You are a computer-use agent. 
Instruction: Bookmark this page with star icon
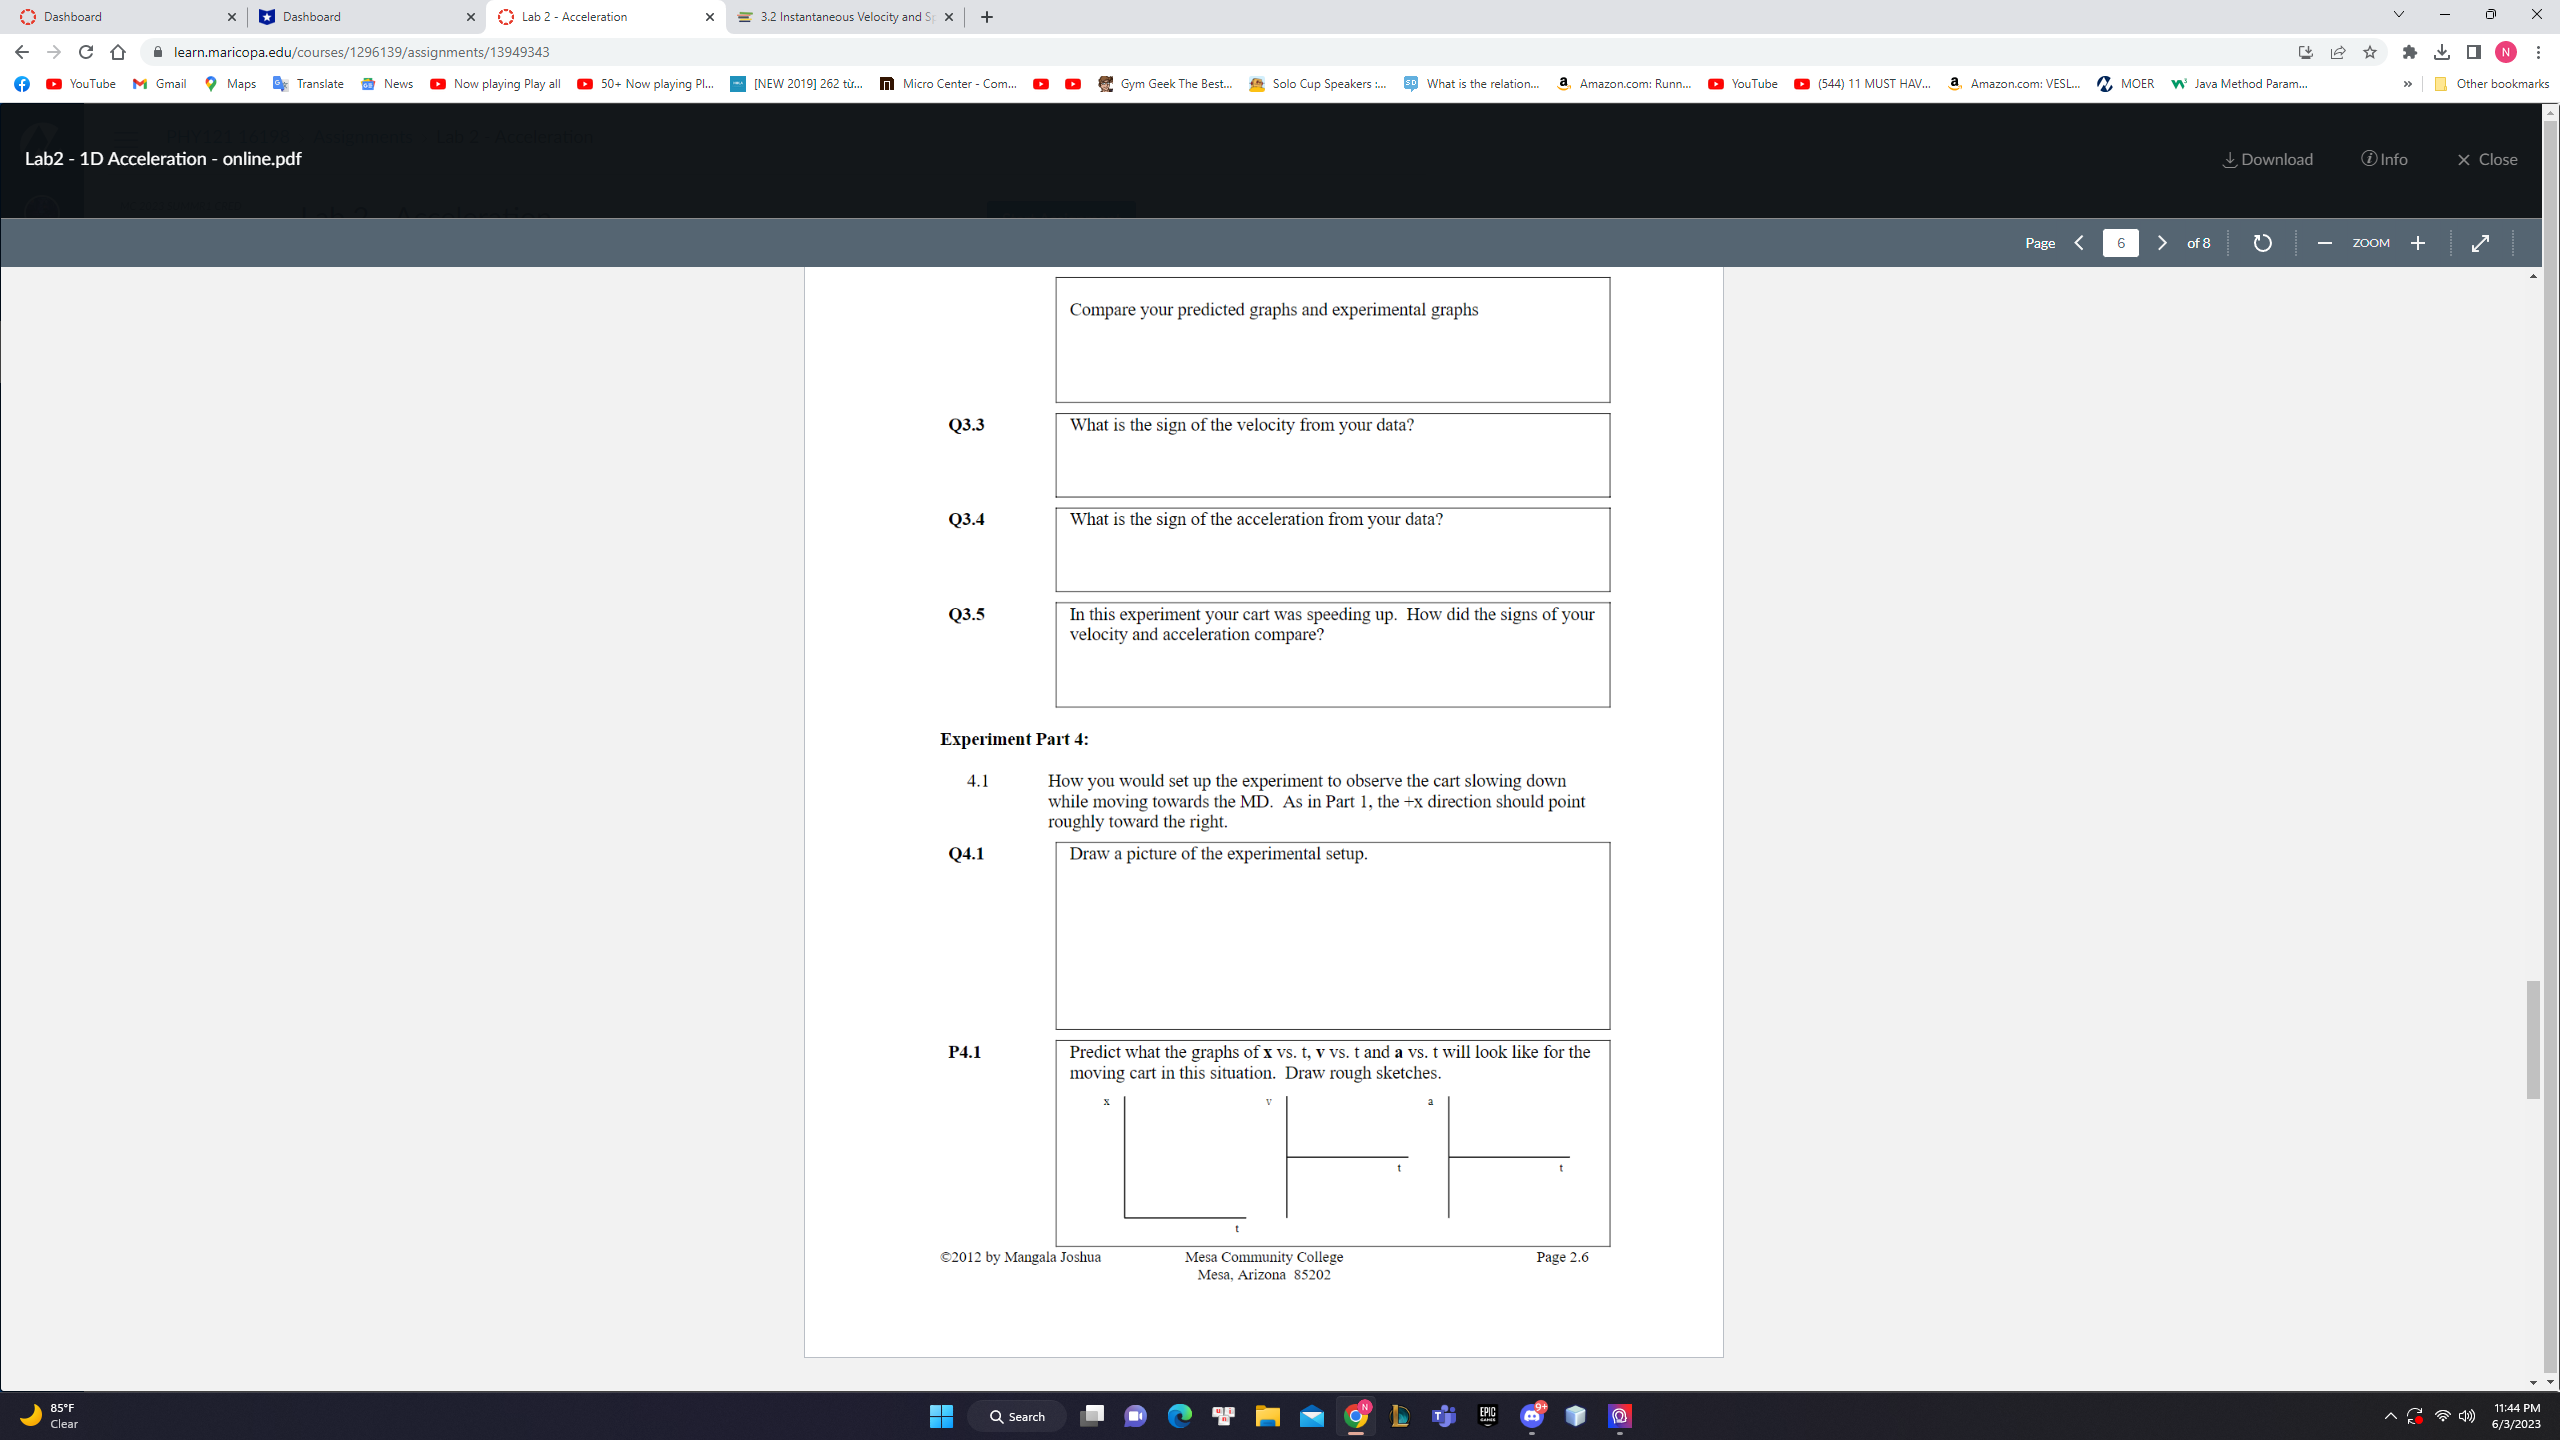tap(2369, 52)
